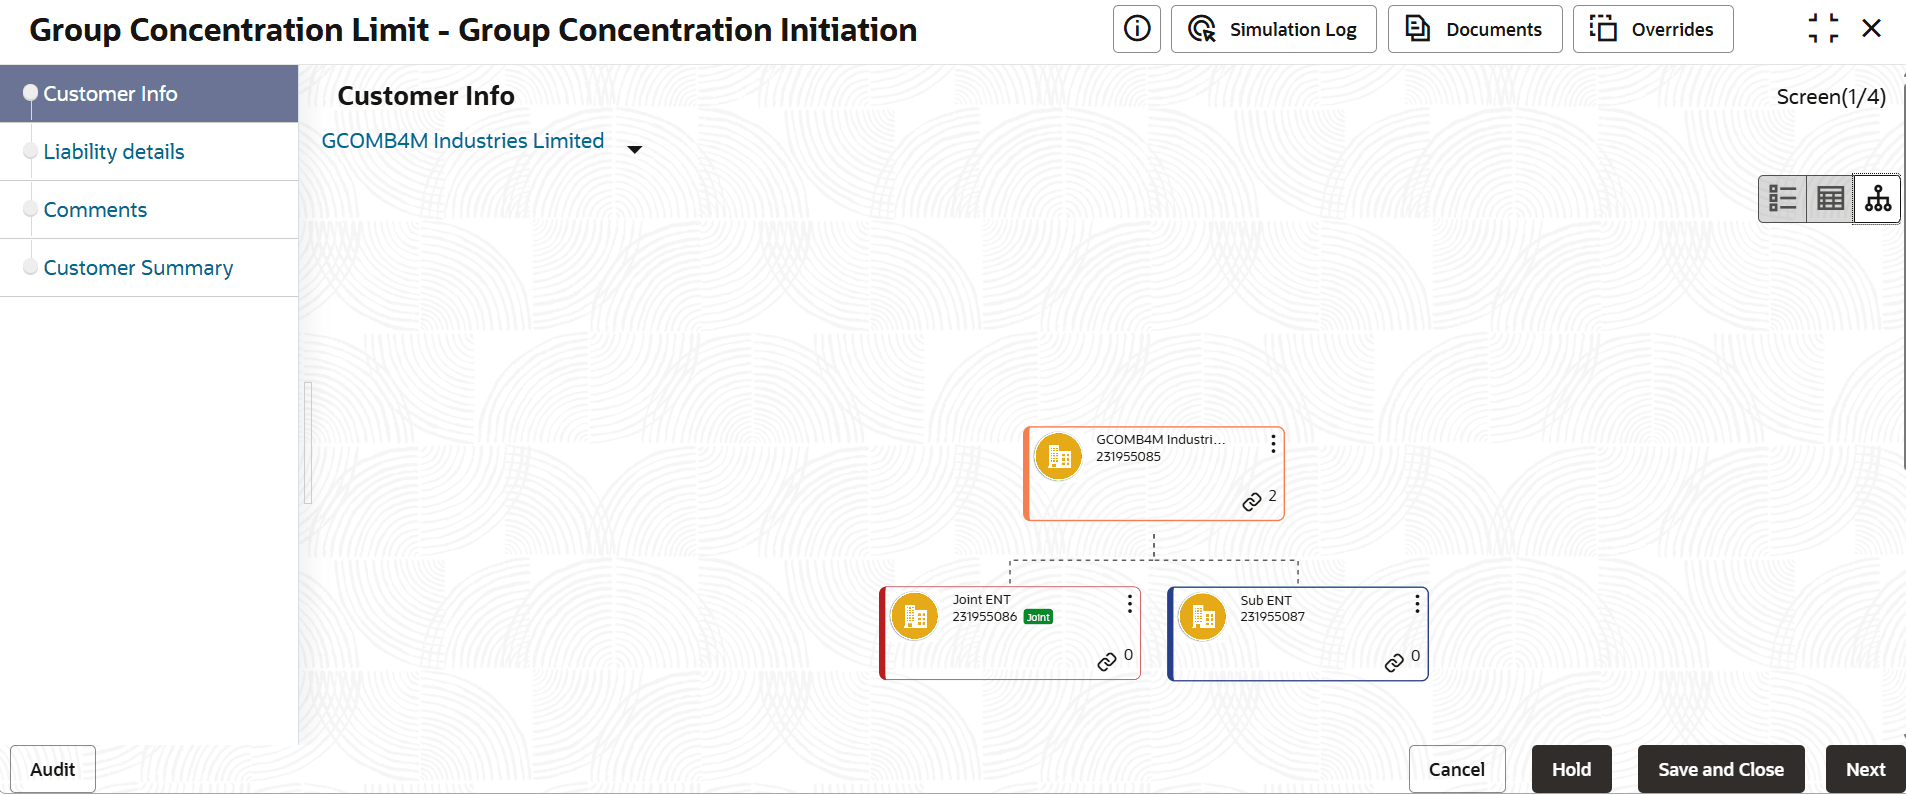Collapse the window with the shrink icon

(x=1823, y=29)
